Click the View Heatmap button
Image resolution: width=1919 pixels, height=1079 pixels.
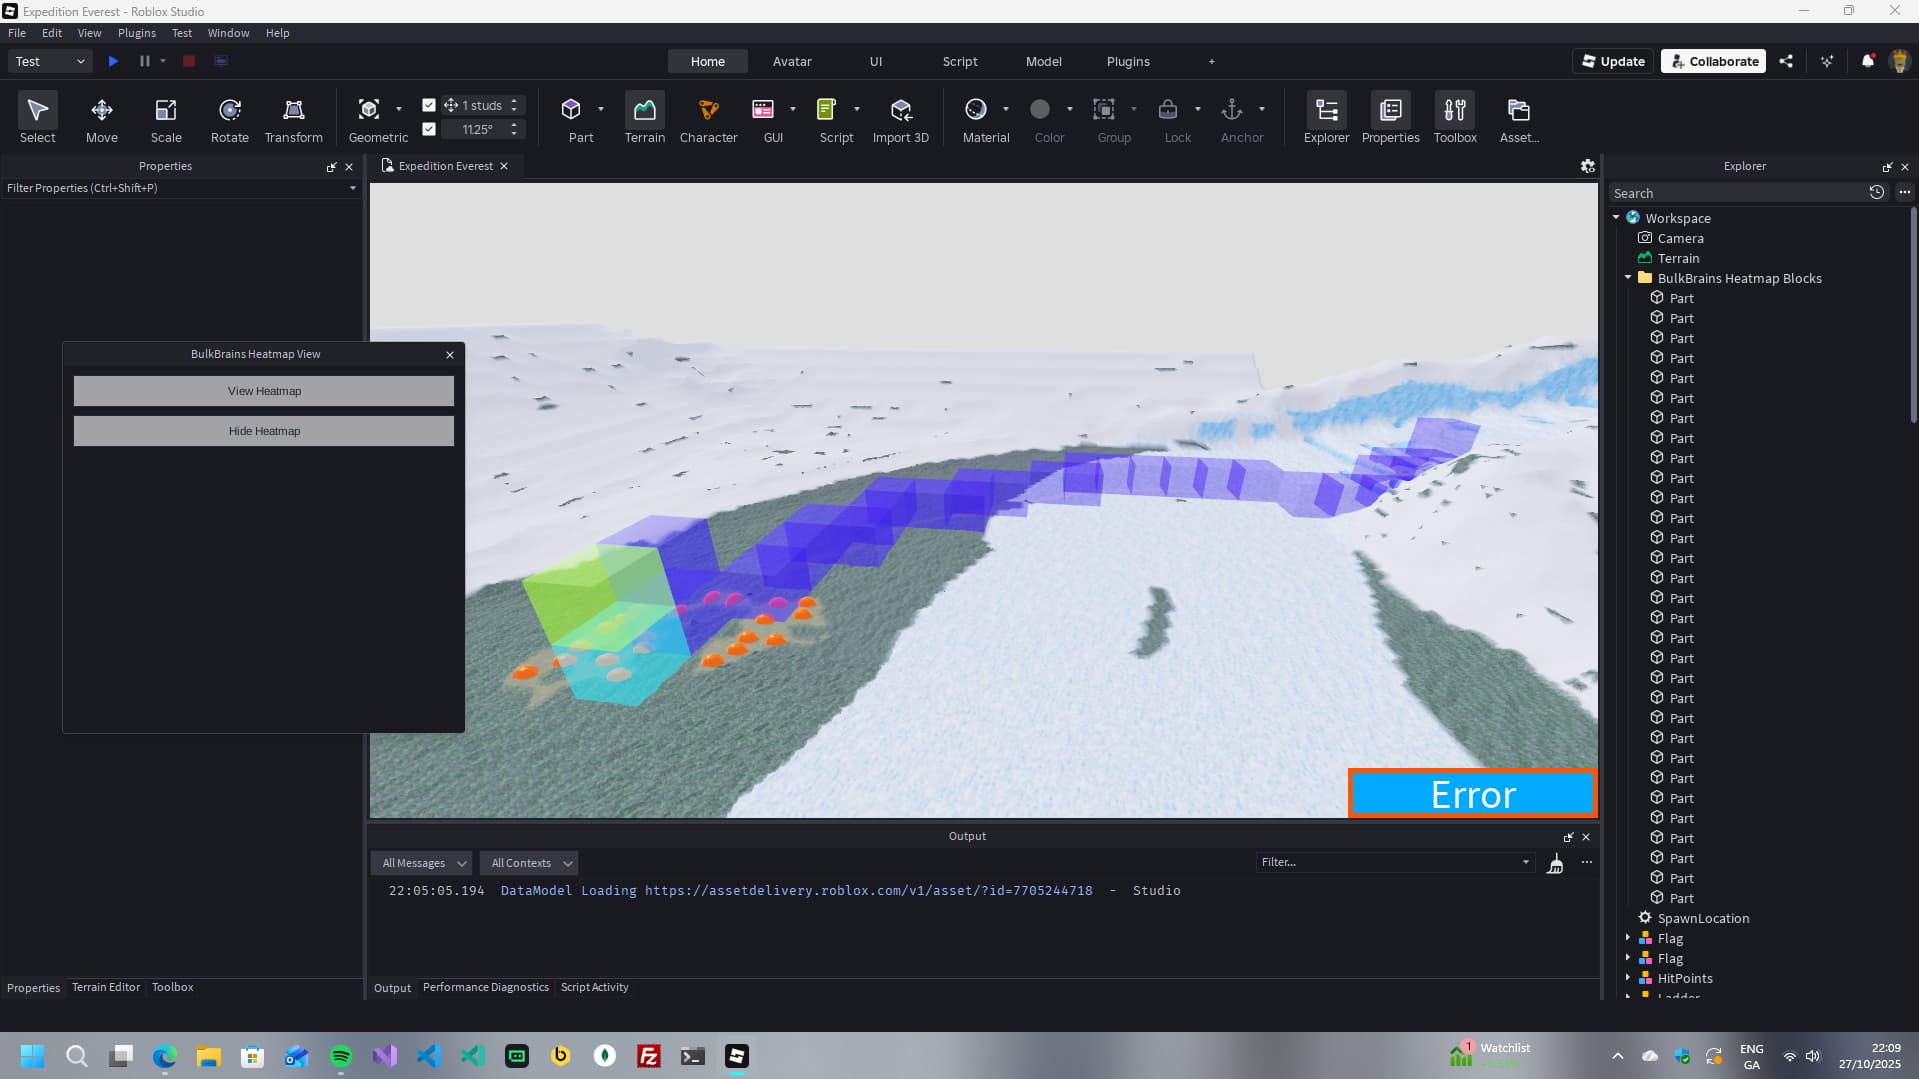pos(264,391)
